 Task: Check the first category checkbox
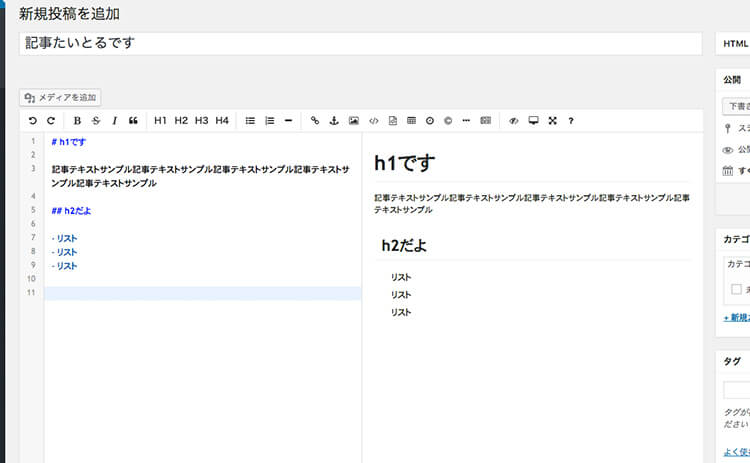[736, 289]
